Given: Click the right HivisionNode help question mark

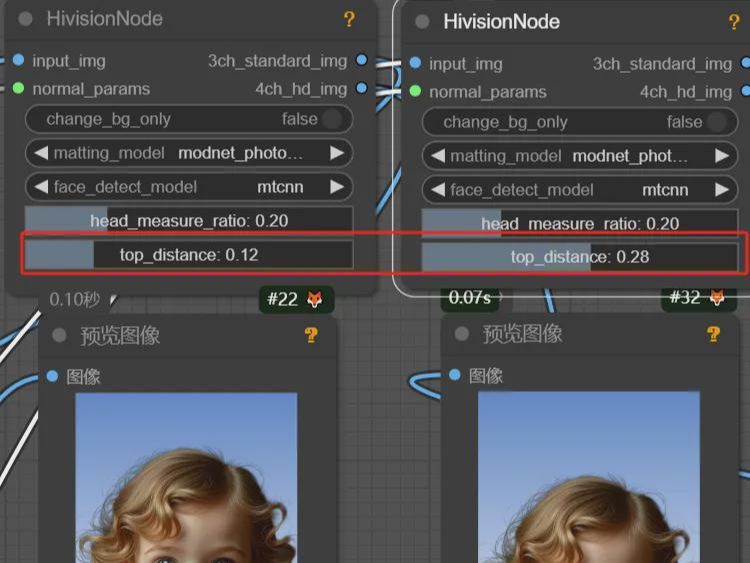Looking at the screenshot, I should (735, 22).
